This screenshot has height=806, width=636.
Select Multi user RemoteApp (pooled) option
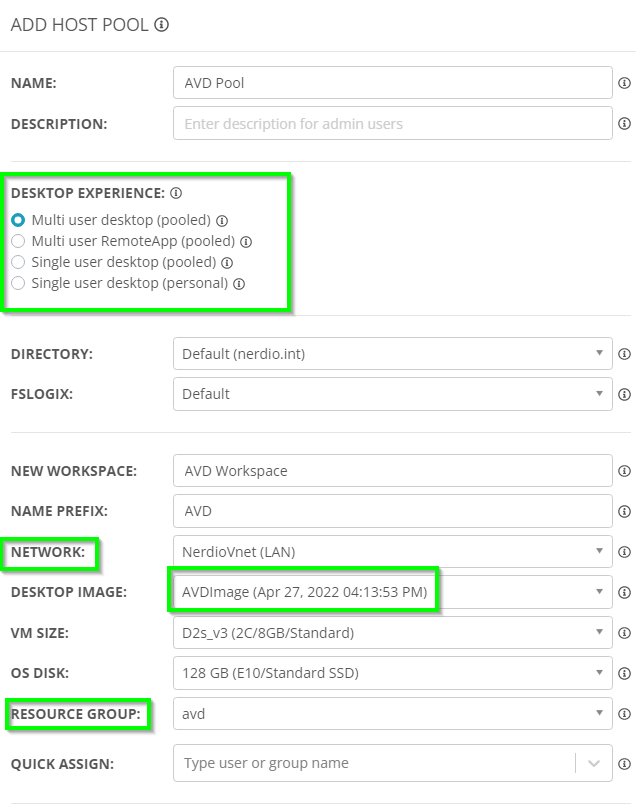coord(18,241)
